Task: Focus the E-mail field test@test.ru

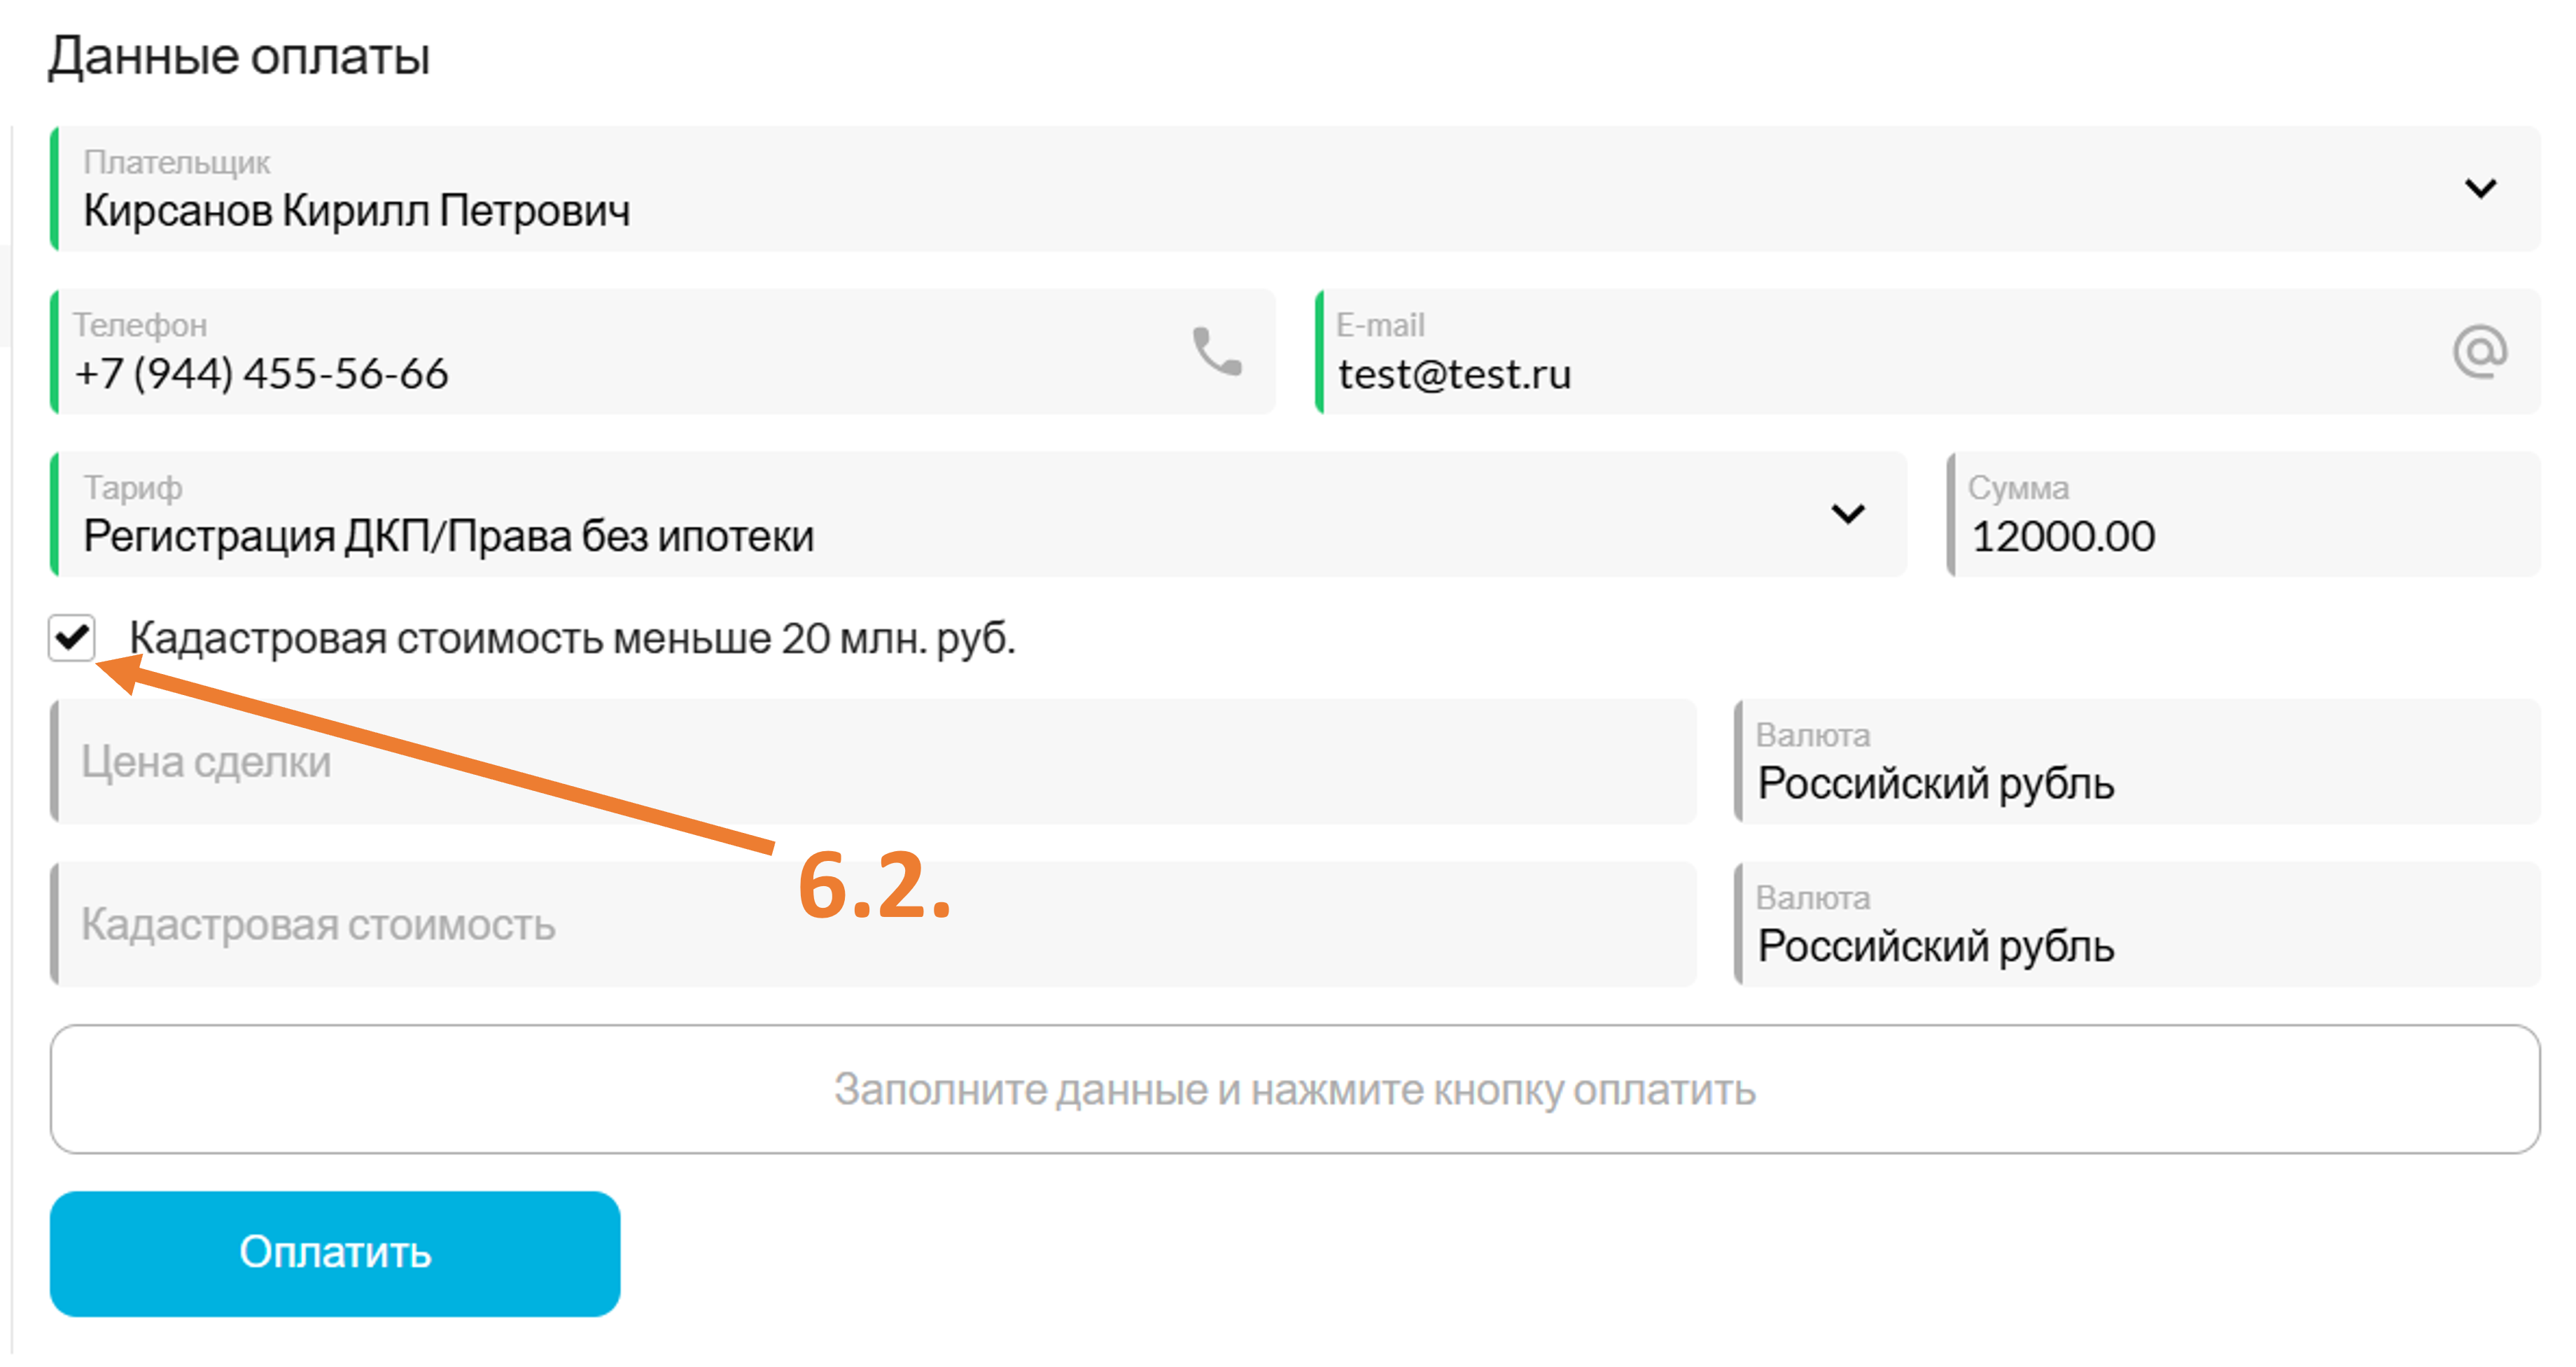Action: pos(1927,351)
